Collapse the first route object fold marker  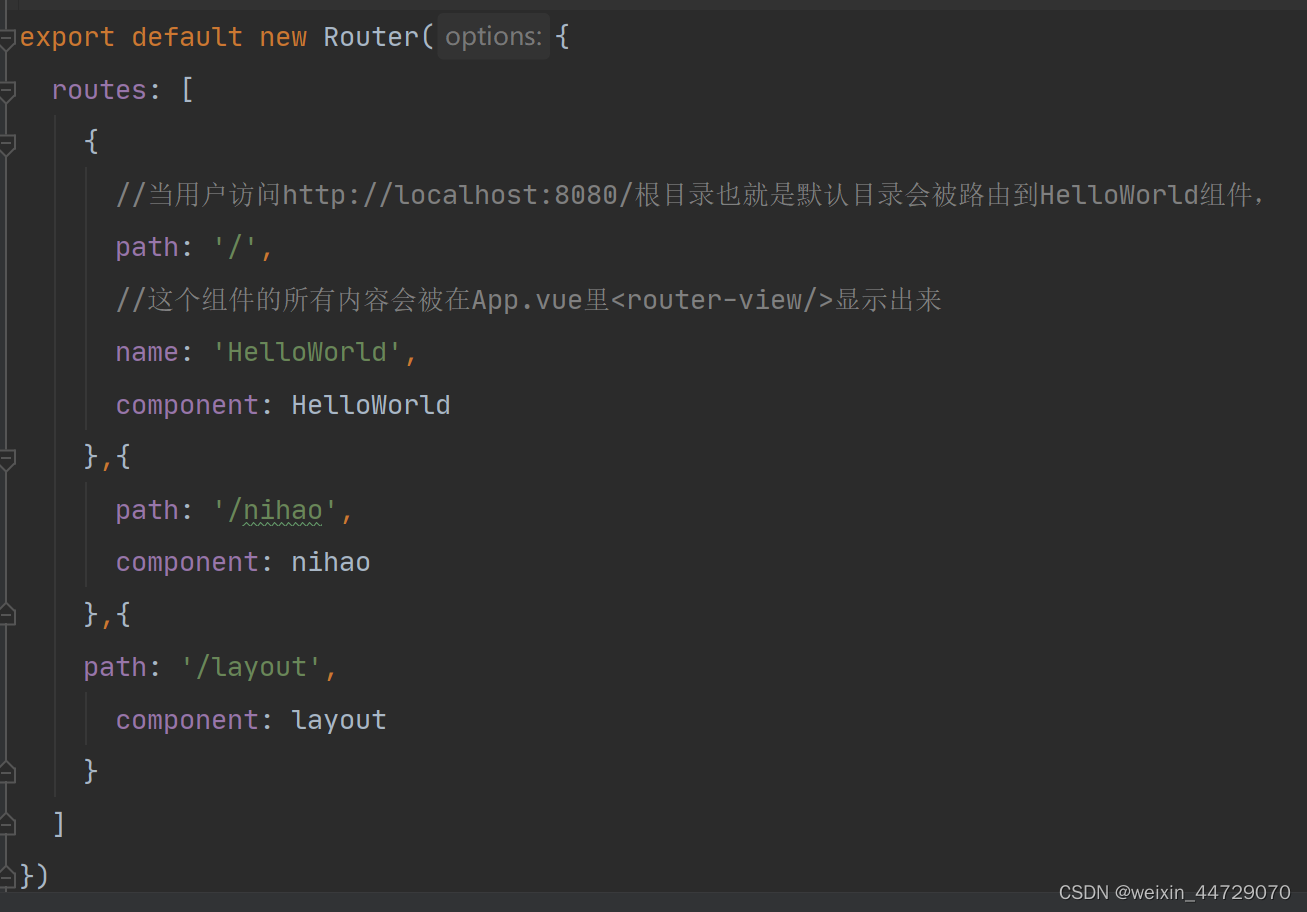pyautogui.click(x=7, y=144)
